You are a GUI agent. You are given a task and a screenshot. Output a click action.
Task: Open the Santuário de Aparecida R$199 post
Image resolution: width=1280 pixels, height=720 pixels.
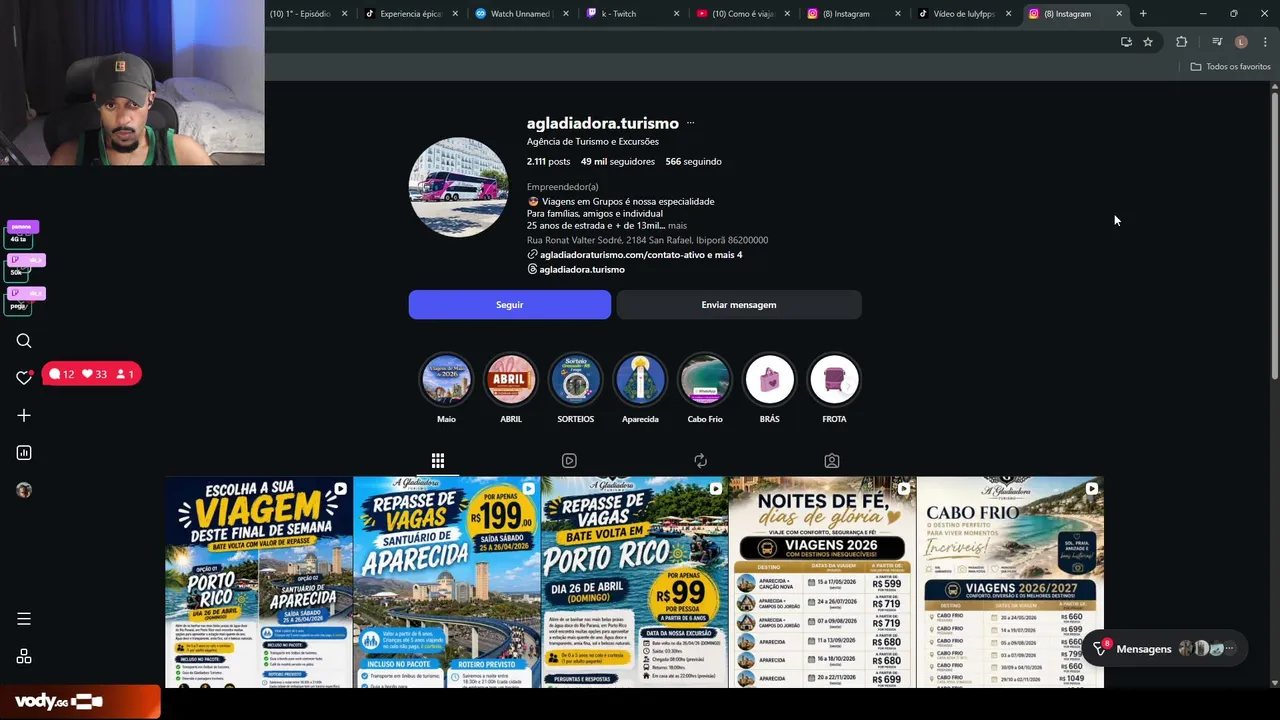(x=447, y=582)
